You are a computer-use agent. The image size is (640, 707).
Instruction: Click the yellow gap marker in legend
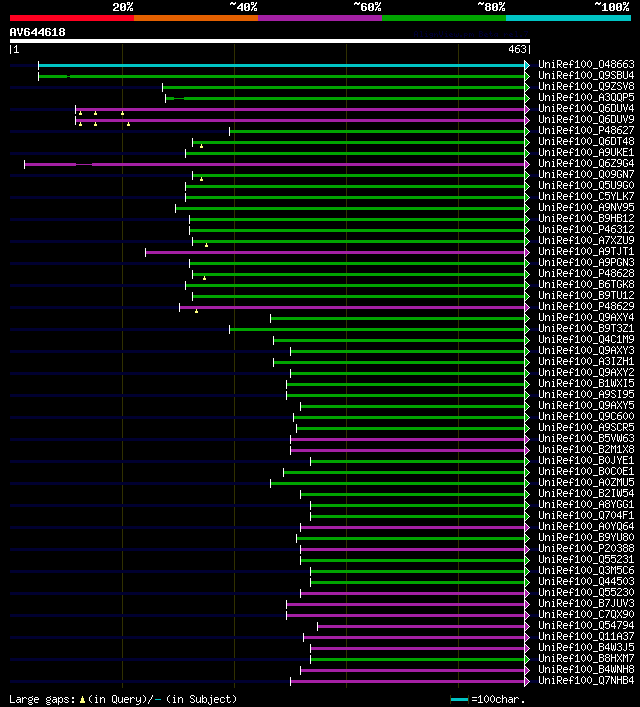[82, 699]
